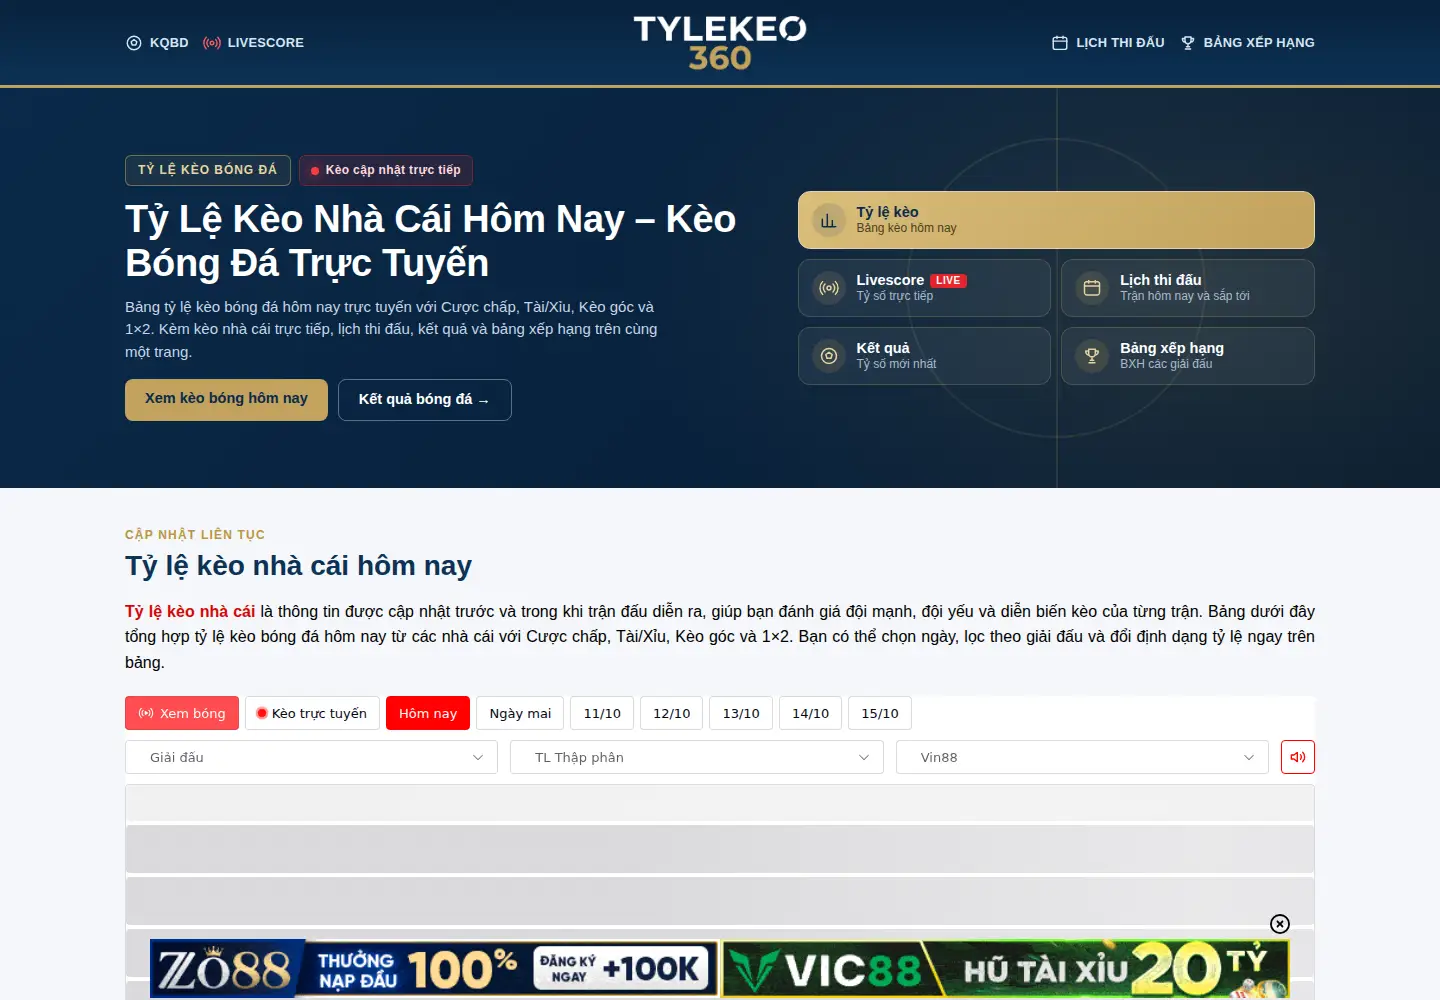Screen dimensions: 1440x1000
Task: Switch to the 15/10 date tab
Action: (880, 713)
